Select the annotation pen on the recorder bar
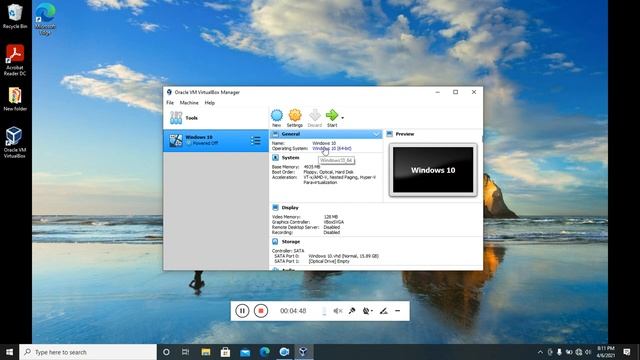This screenshot has width=640, height=360. pyautogui.click(x=383, y=311)
